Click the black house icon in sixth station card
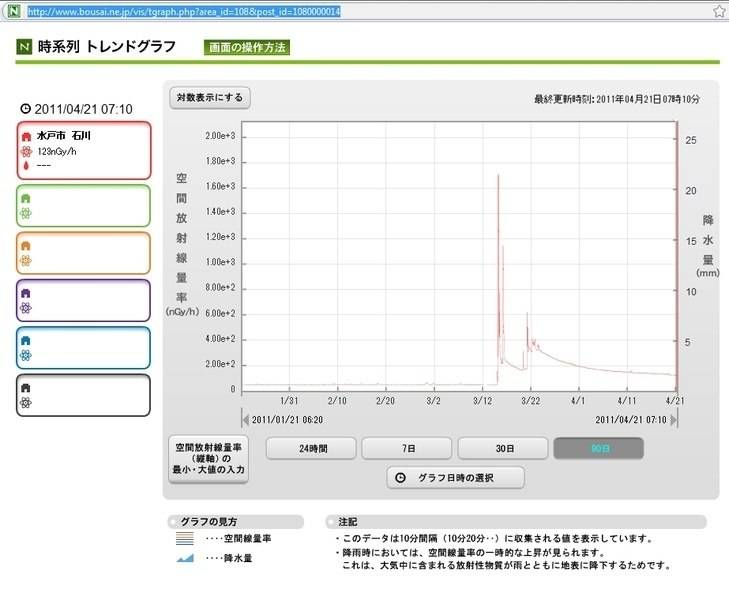 tap(26, 388)
